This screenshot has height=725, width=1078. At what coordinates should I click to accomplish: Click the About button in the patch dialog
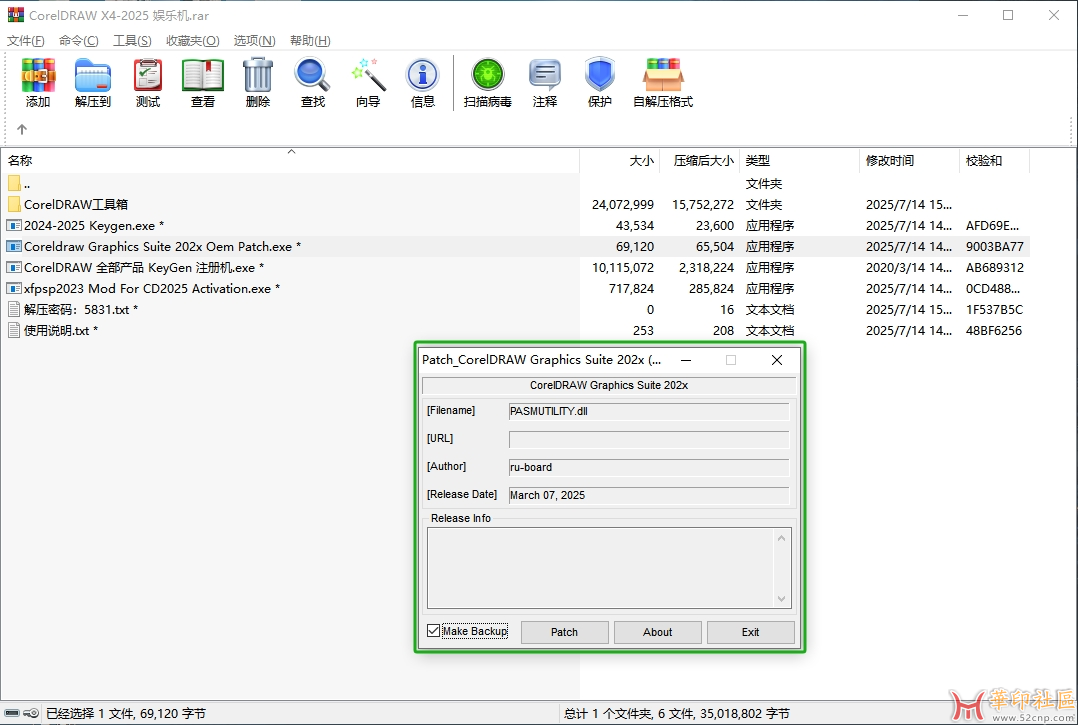(x=657, y=632)
